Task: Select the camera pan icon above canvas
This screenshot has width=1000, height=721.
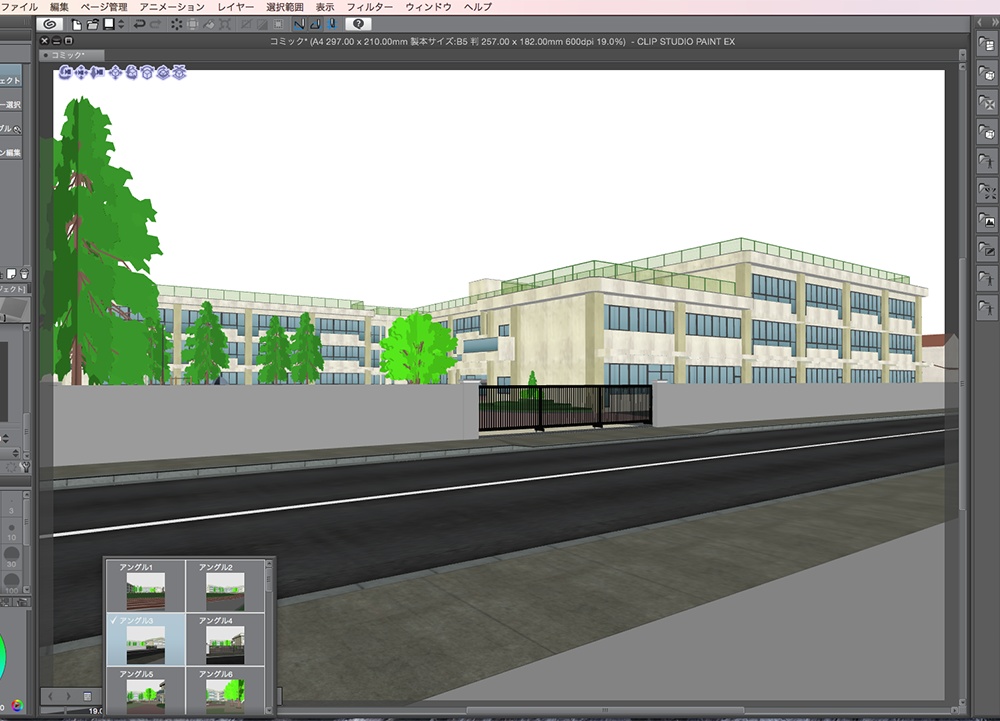Action: (x=82, y=73)
